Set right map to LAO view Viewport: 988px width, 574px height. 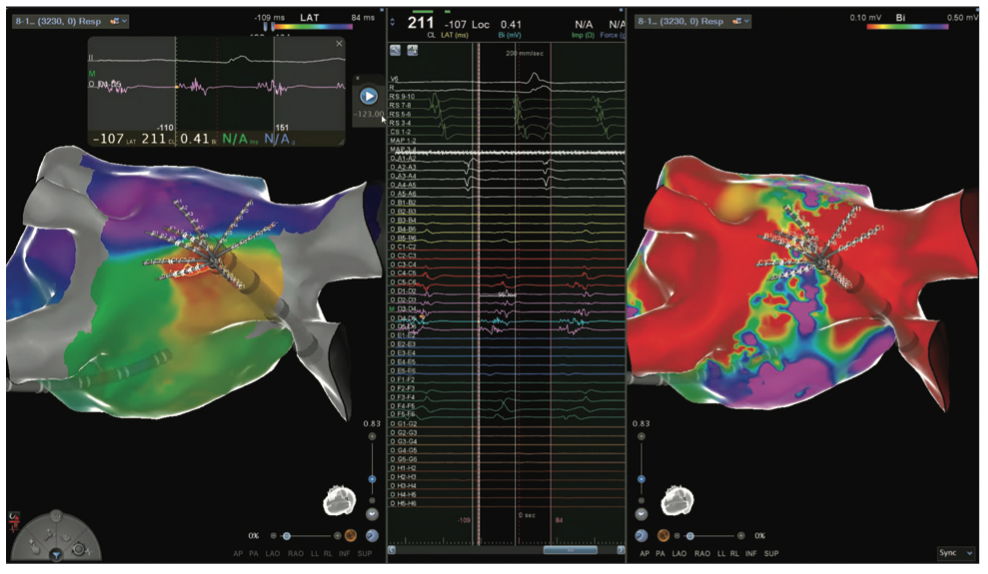679,553
